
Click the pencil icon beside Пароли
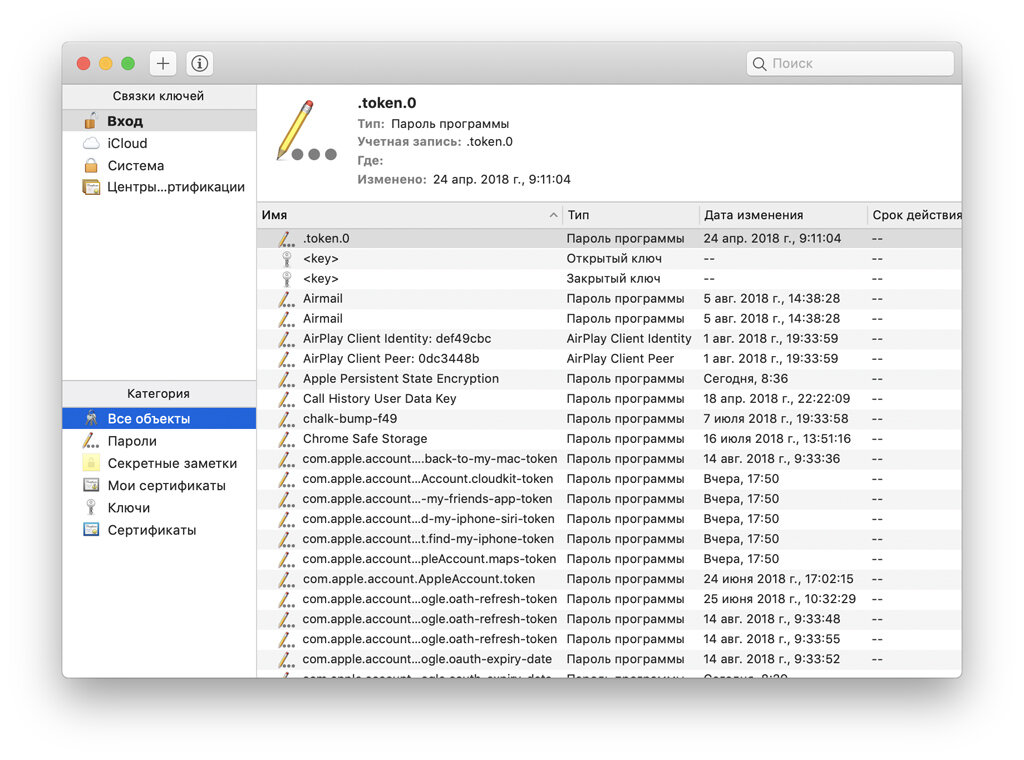point(91,441)
